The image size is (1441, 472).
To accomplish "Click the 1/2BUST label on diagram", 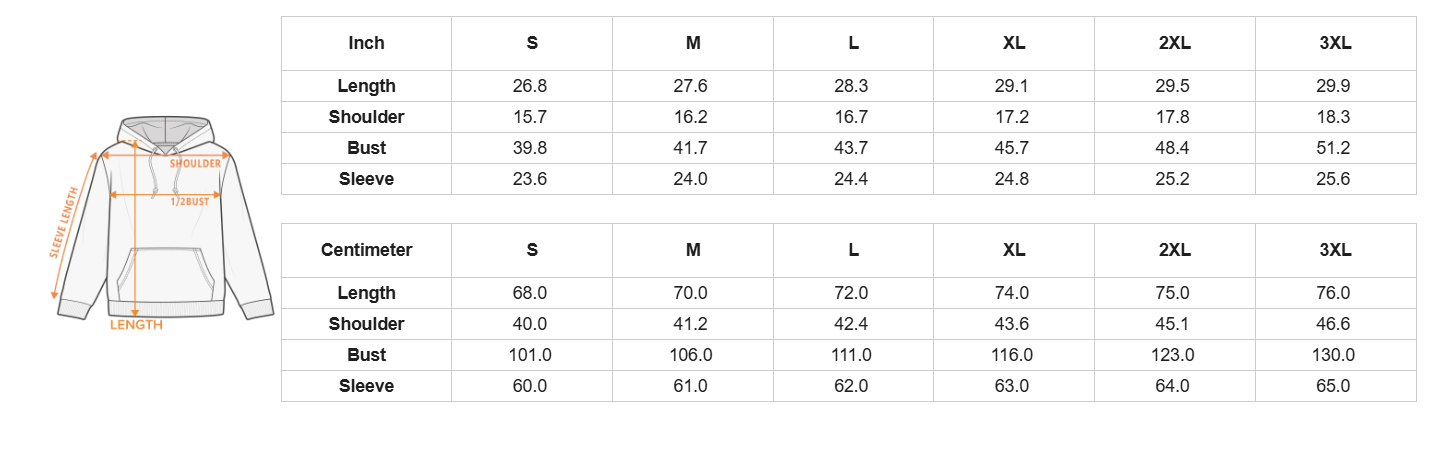I will pyautogui.click(x=189, y=202).
